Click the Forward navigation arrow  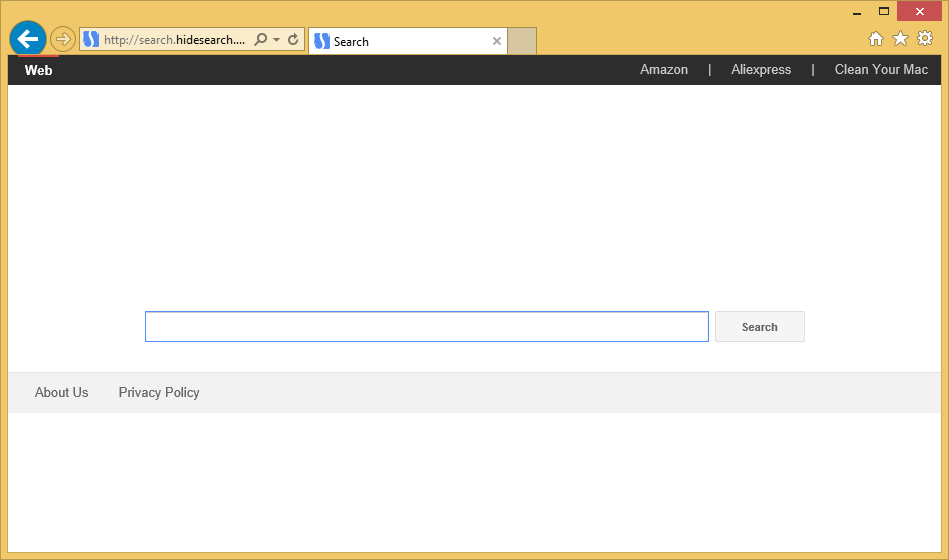point(63,39)
